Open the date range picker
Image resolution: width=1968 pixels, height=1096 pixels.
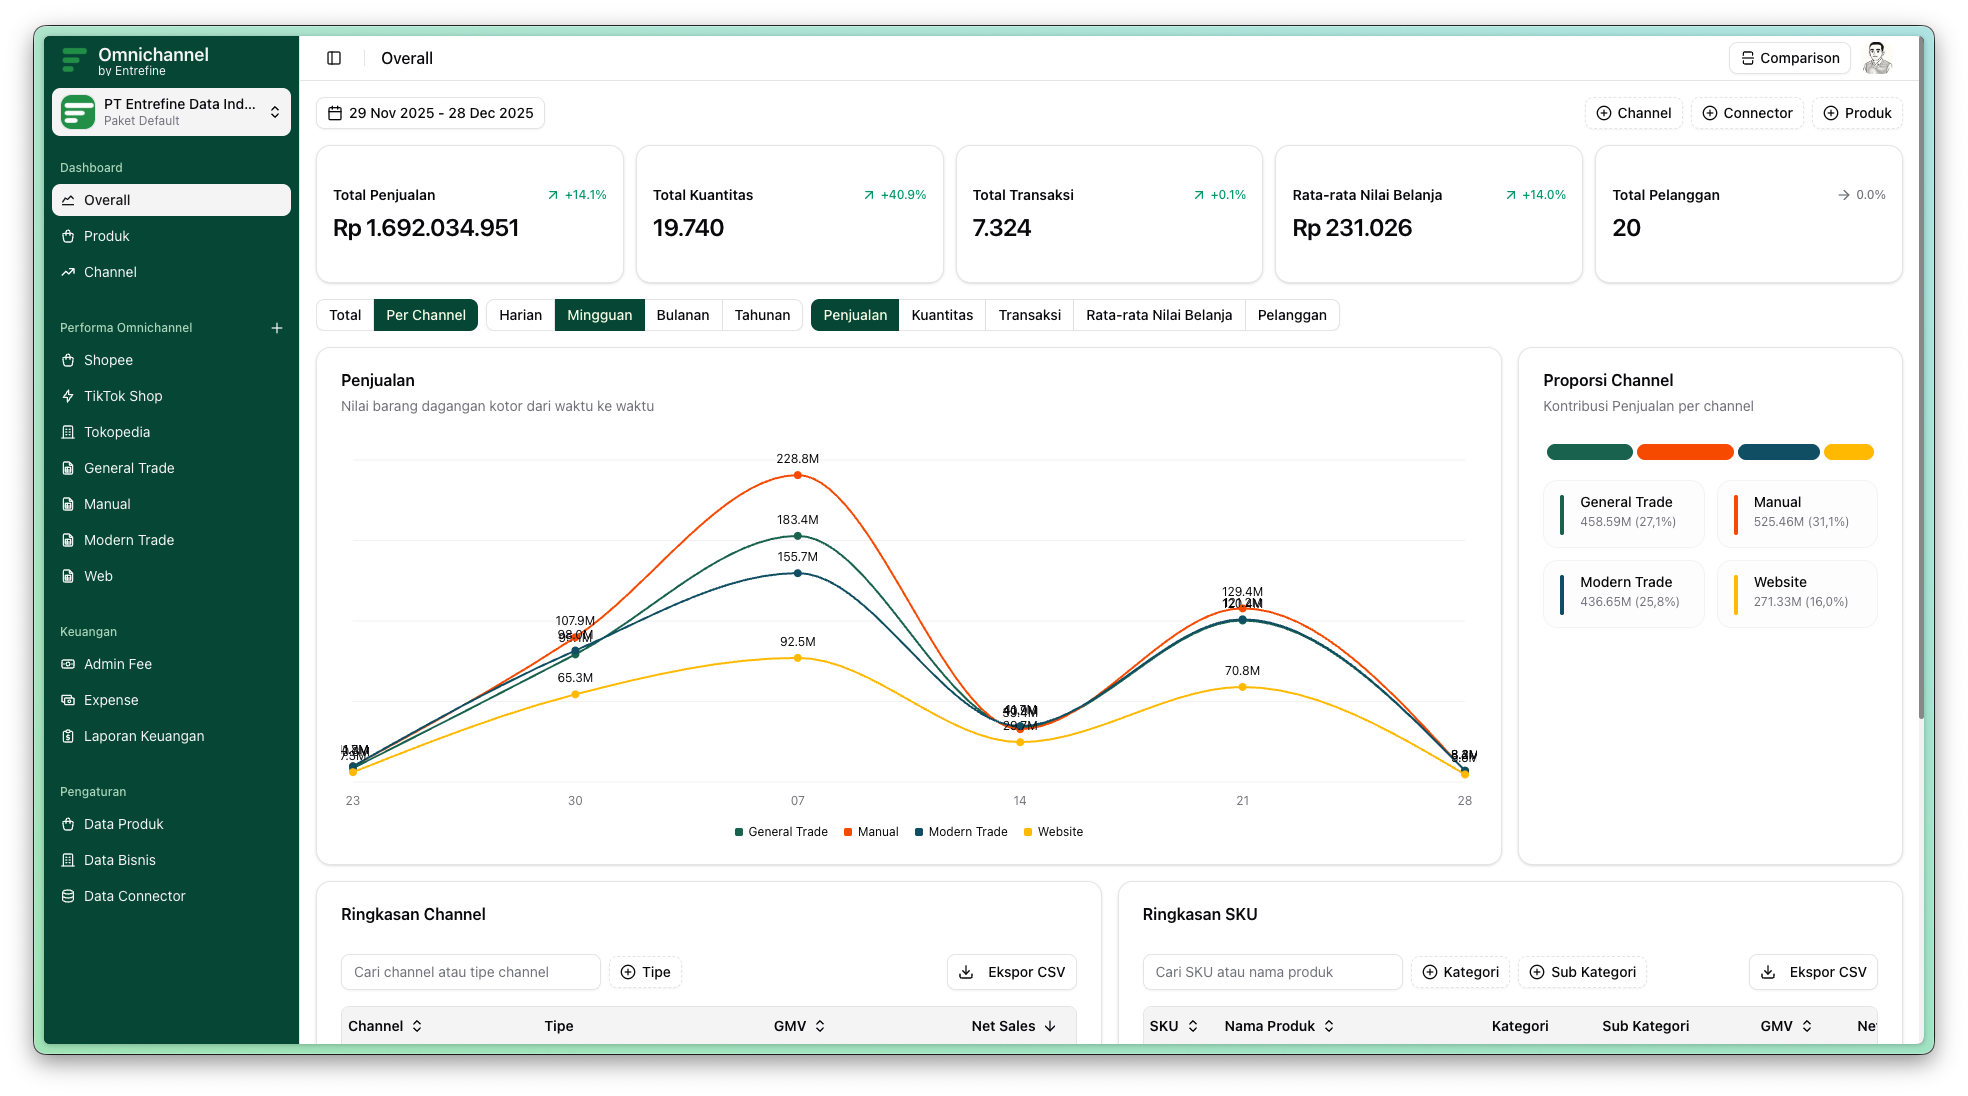[x=430, y=113]
